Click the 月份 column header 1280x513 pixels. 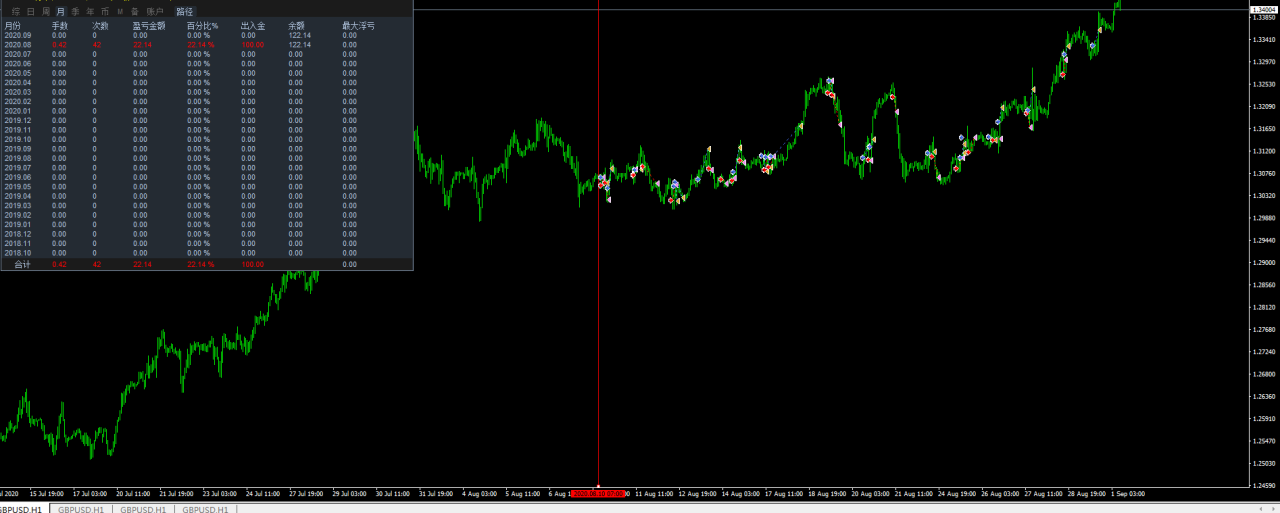(12, 25)
